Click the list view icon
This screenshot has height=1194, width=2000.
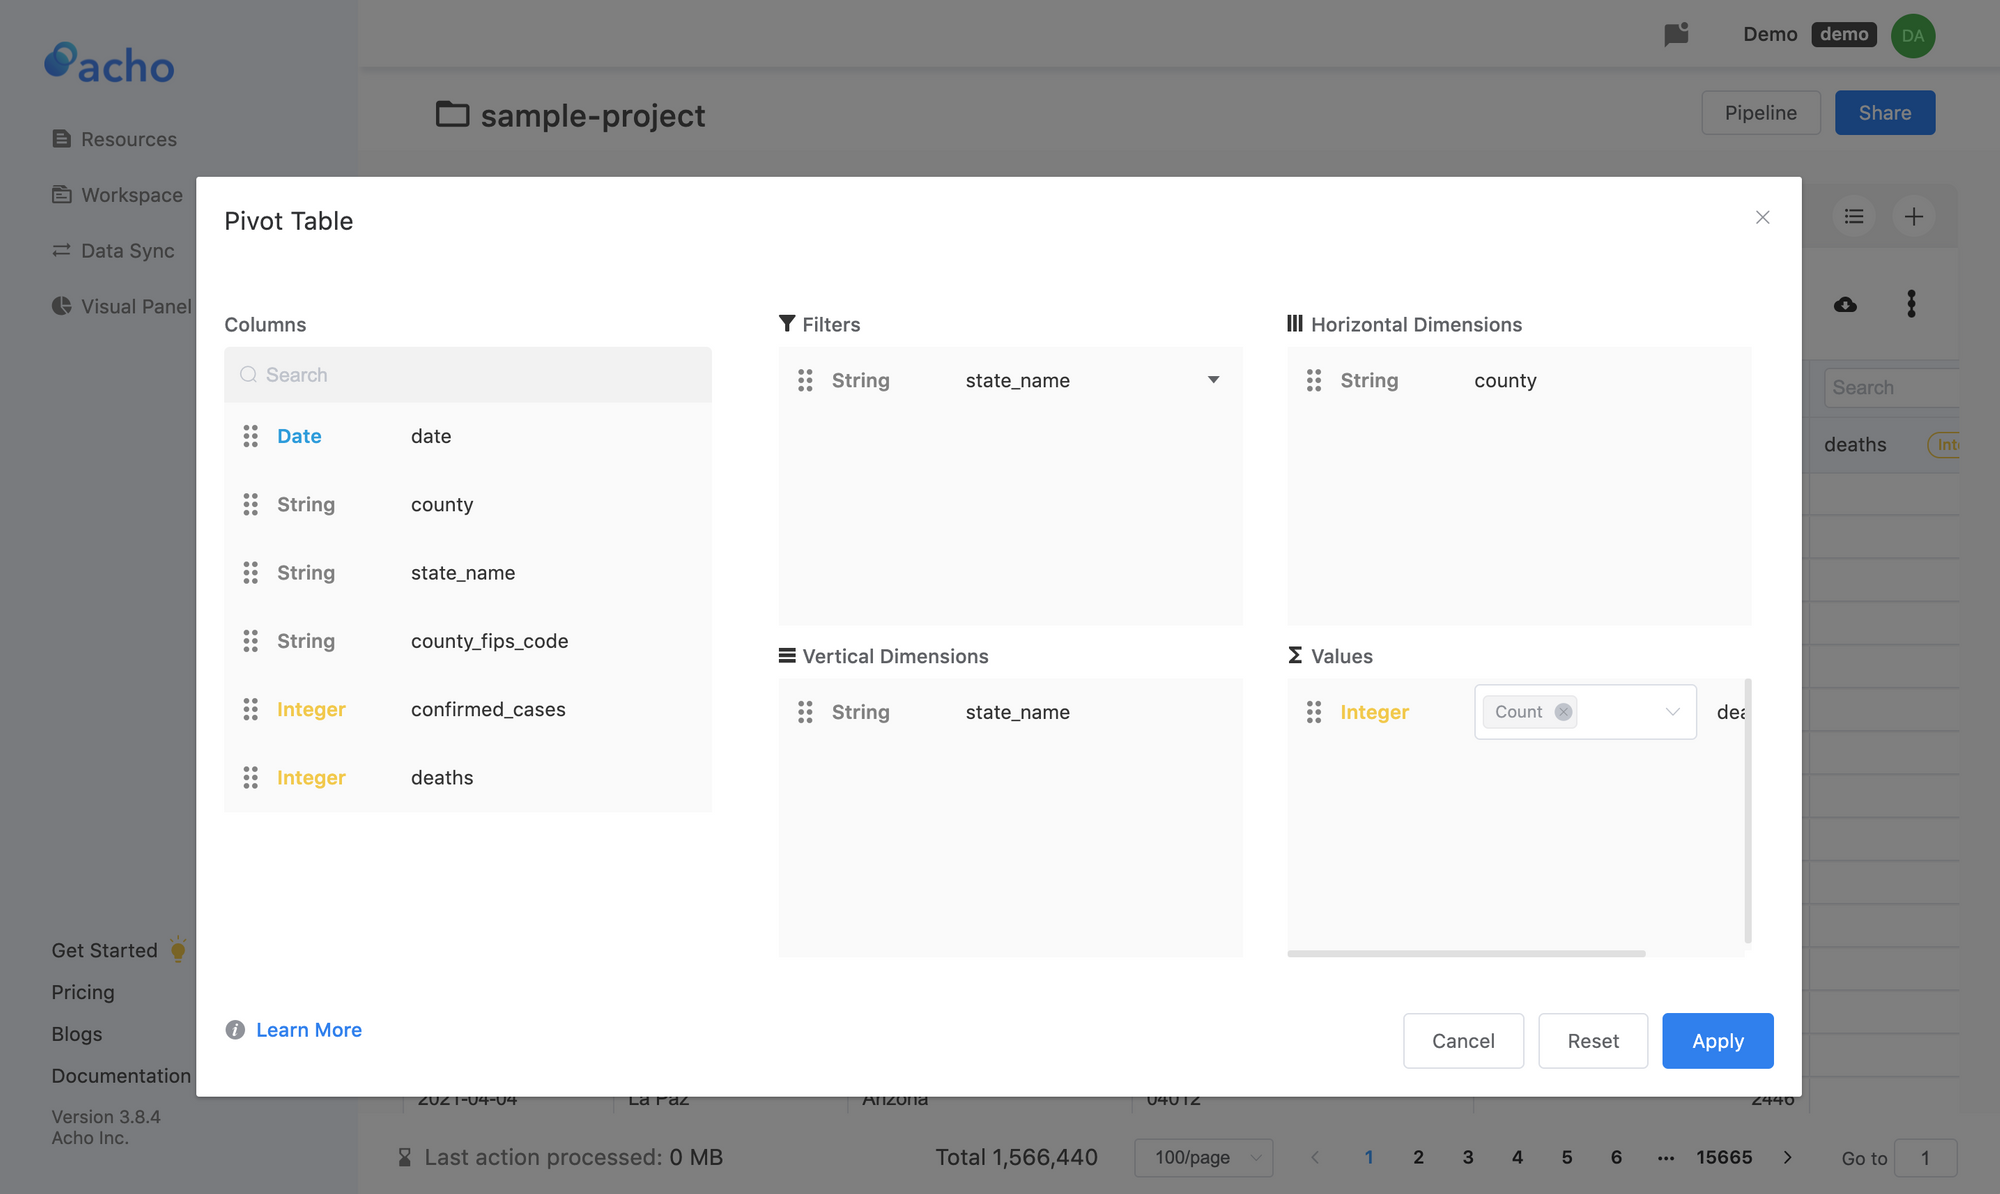pyautogui.click(x=1854, y=216)
